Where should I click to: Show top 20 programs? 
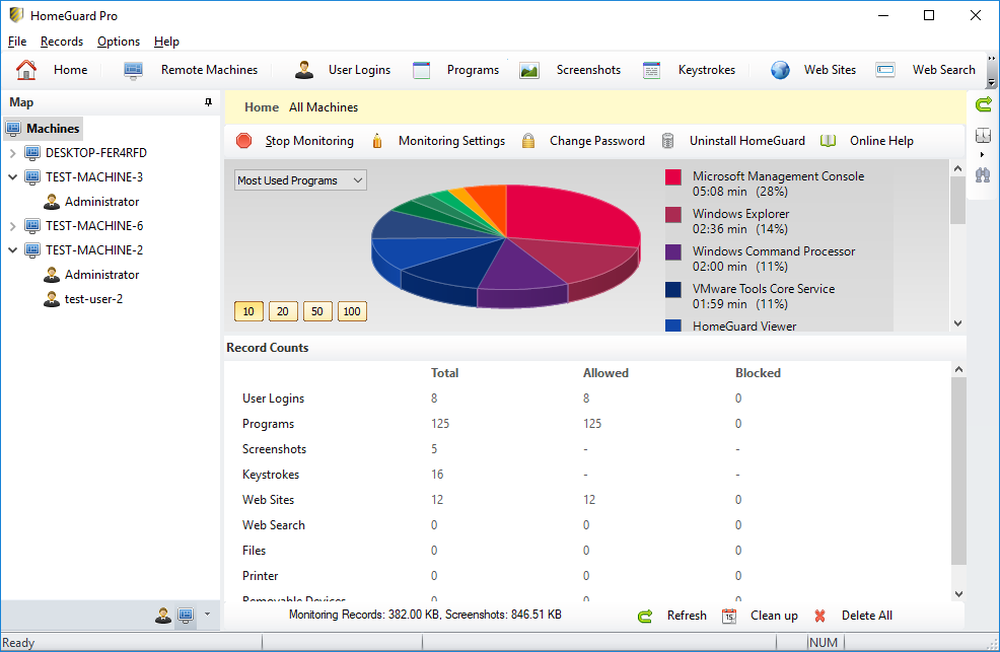pyautogui.click(x=283, y=311)
